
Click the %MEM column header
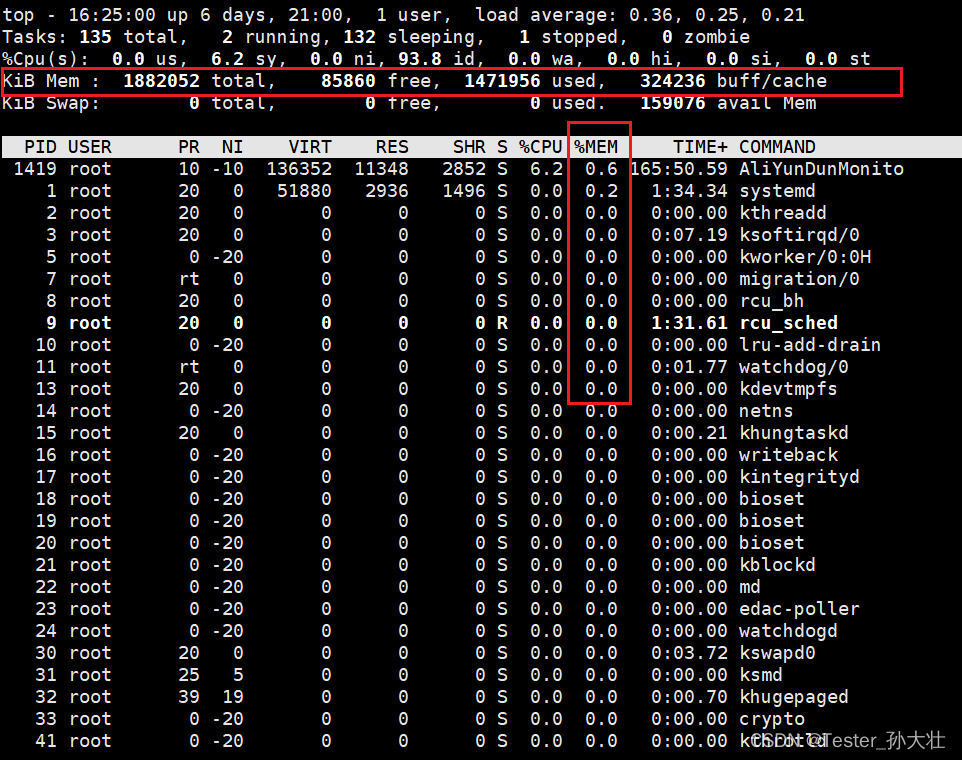tap(596, 147)
